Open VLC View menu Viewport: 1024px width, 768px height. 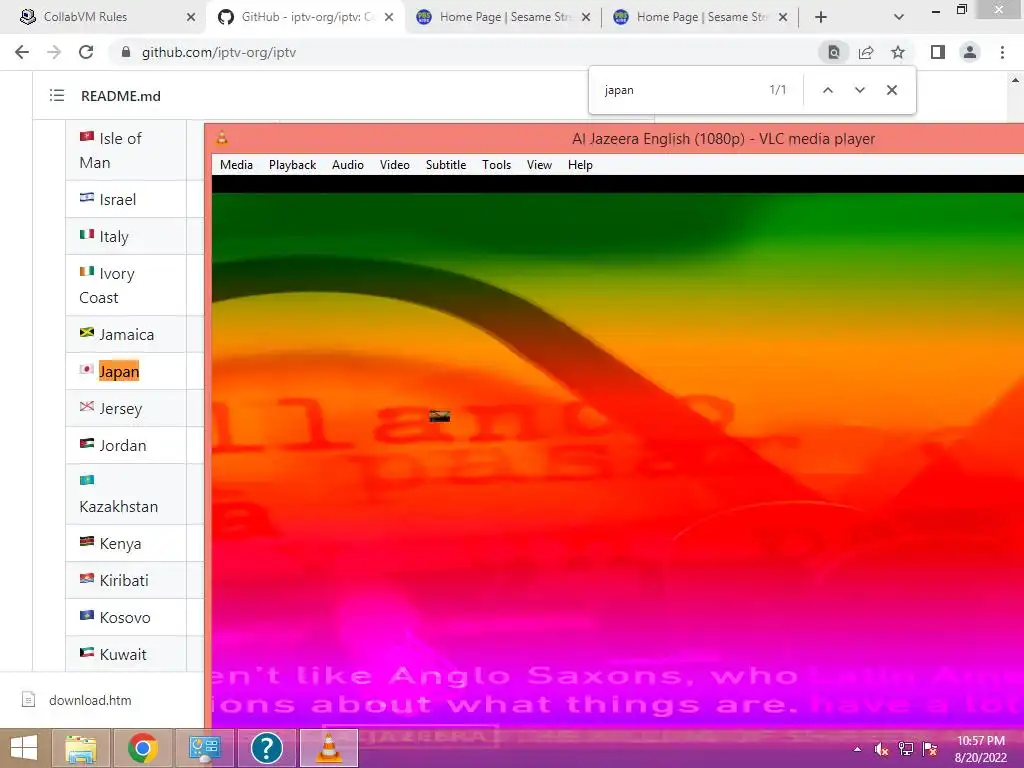(539, 165)
